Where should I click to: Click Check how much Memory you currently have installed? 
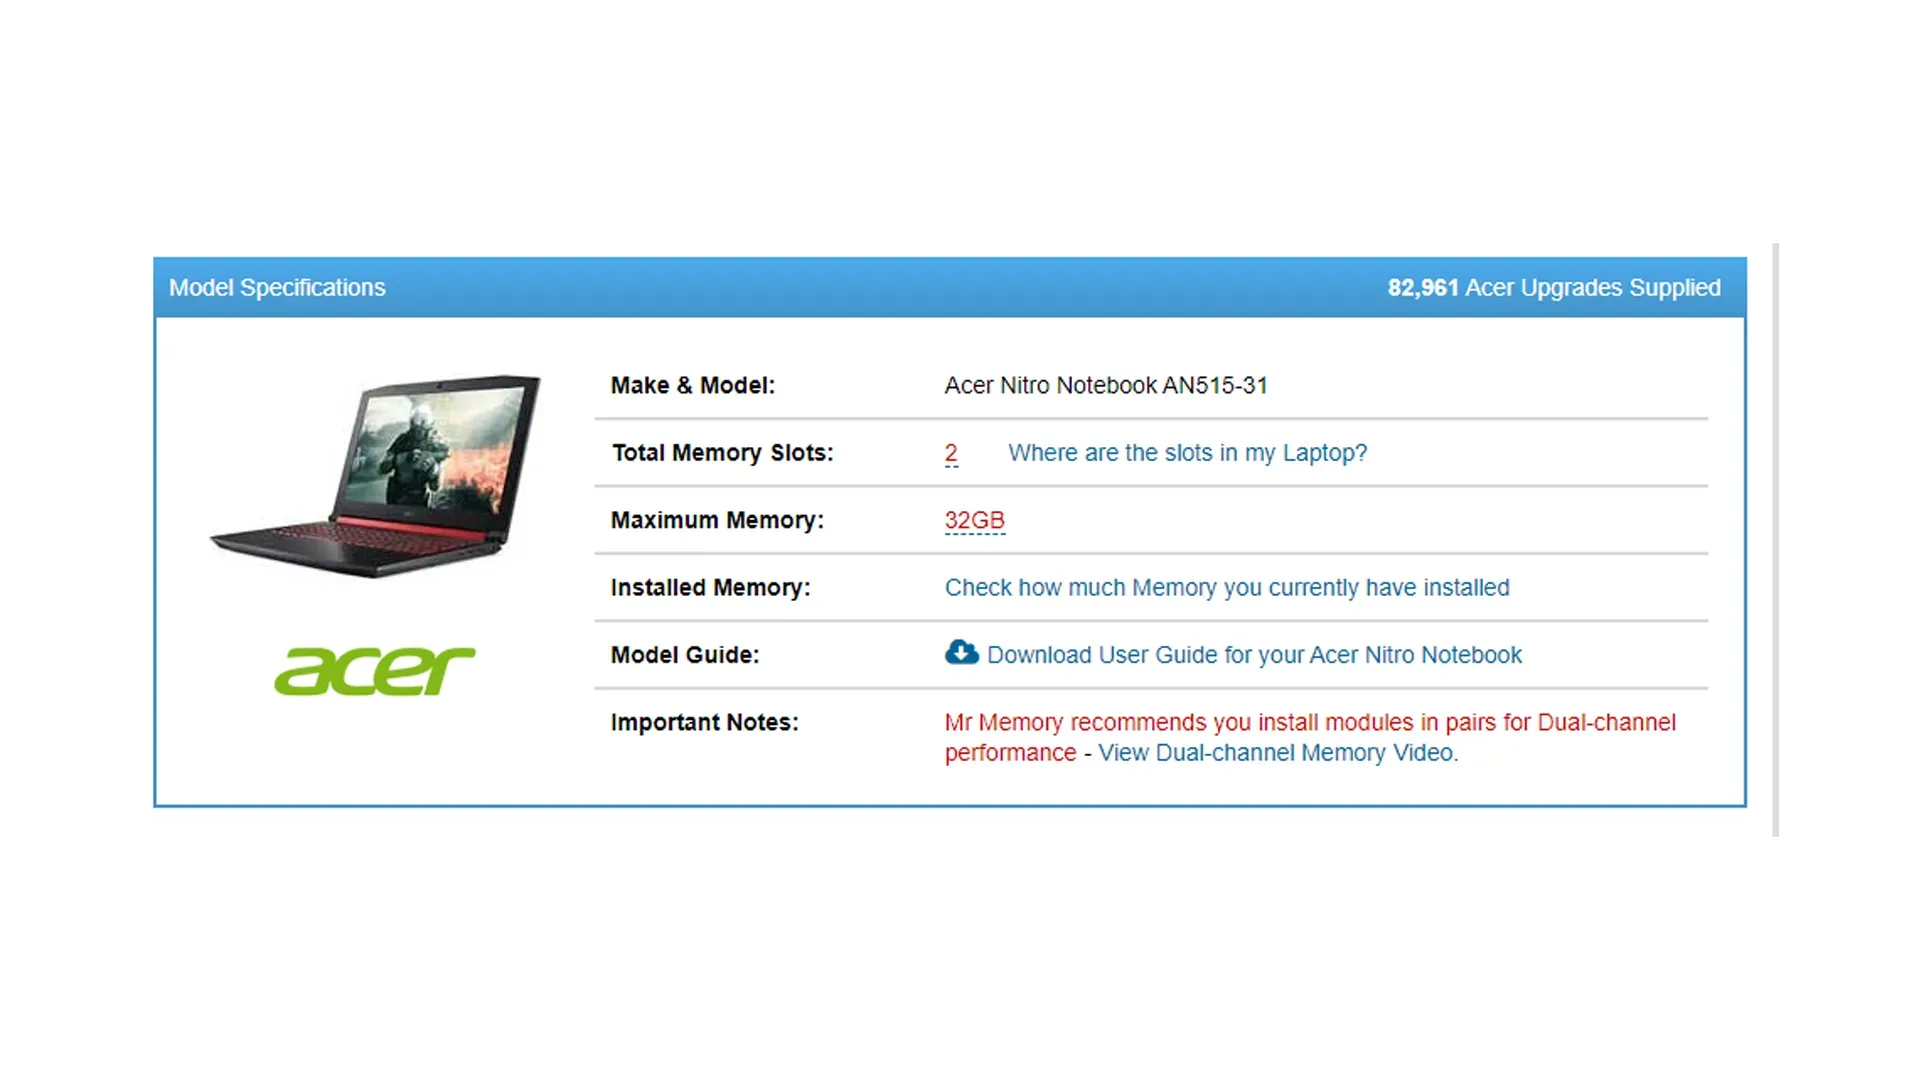pos(1227,588)
